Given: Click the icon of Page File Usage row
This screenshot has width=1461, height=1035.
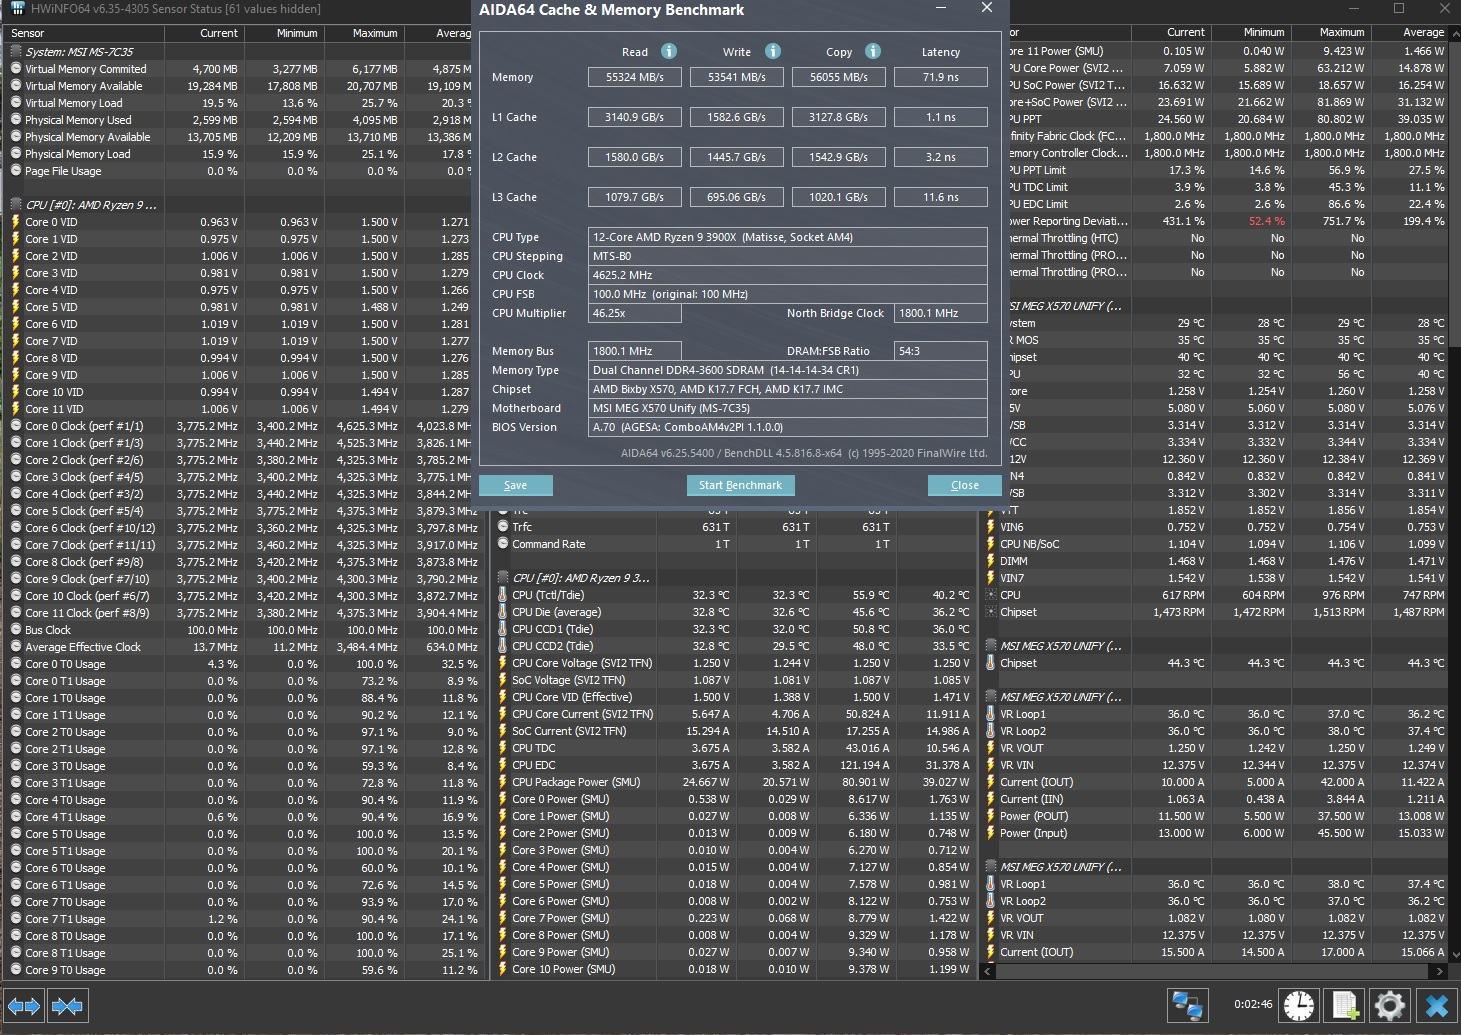Looking at the screenshot, I should [x=16, y=171].
